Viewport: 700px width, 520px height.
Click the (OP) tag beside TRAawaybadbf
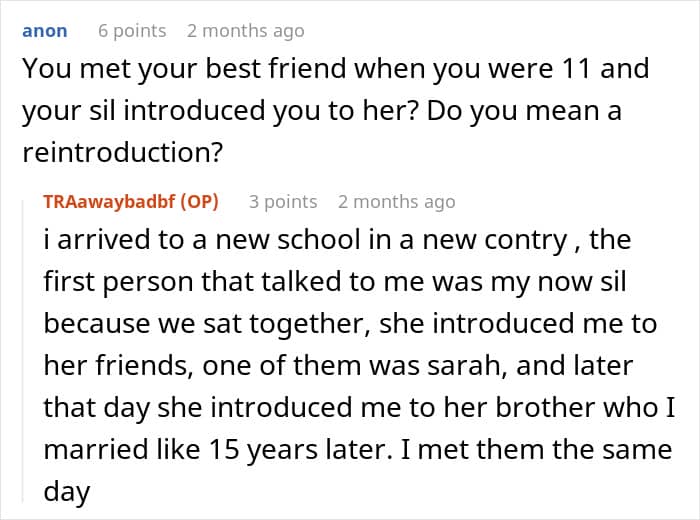point(200,202)
